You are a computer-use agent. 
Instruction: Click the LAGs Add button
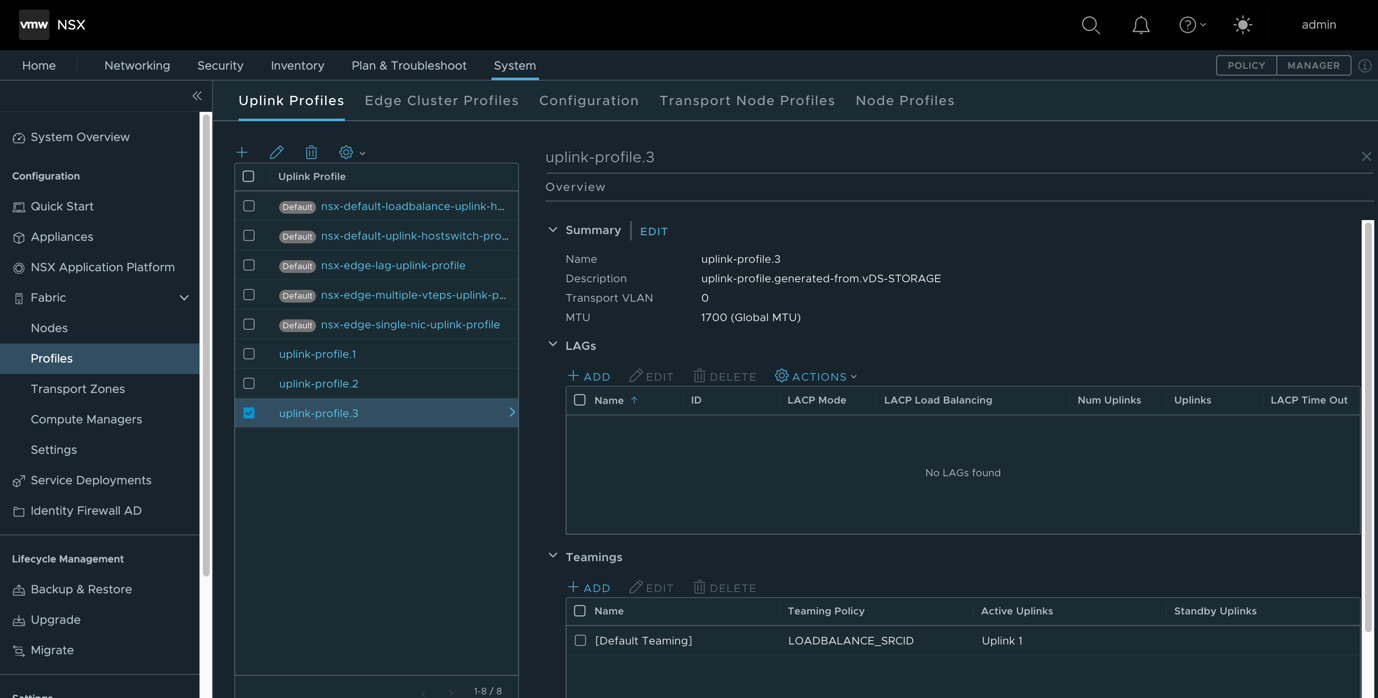pyautogui.click(x=589, y=376)
